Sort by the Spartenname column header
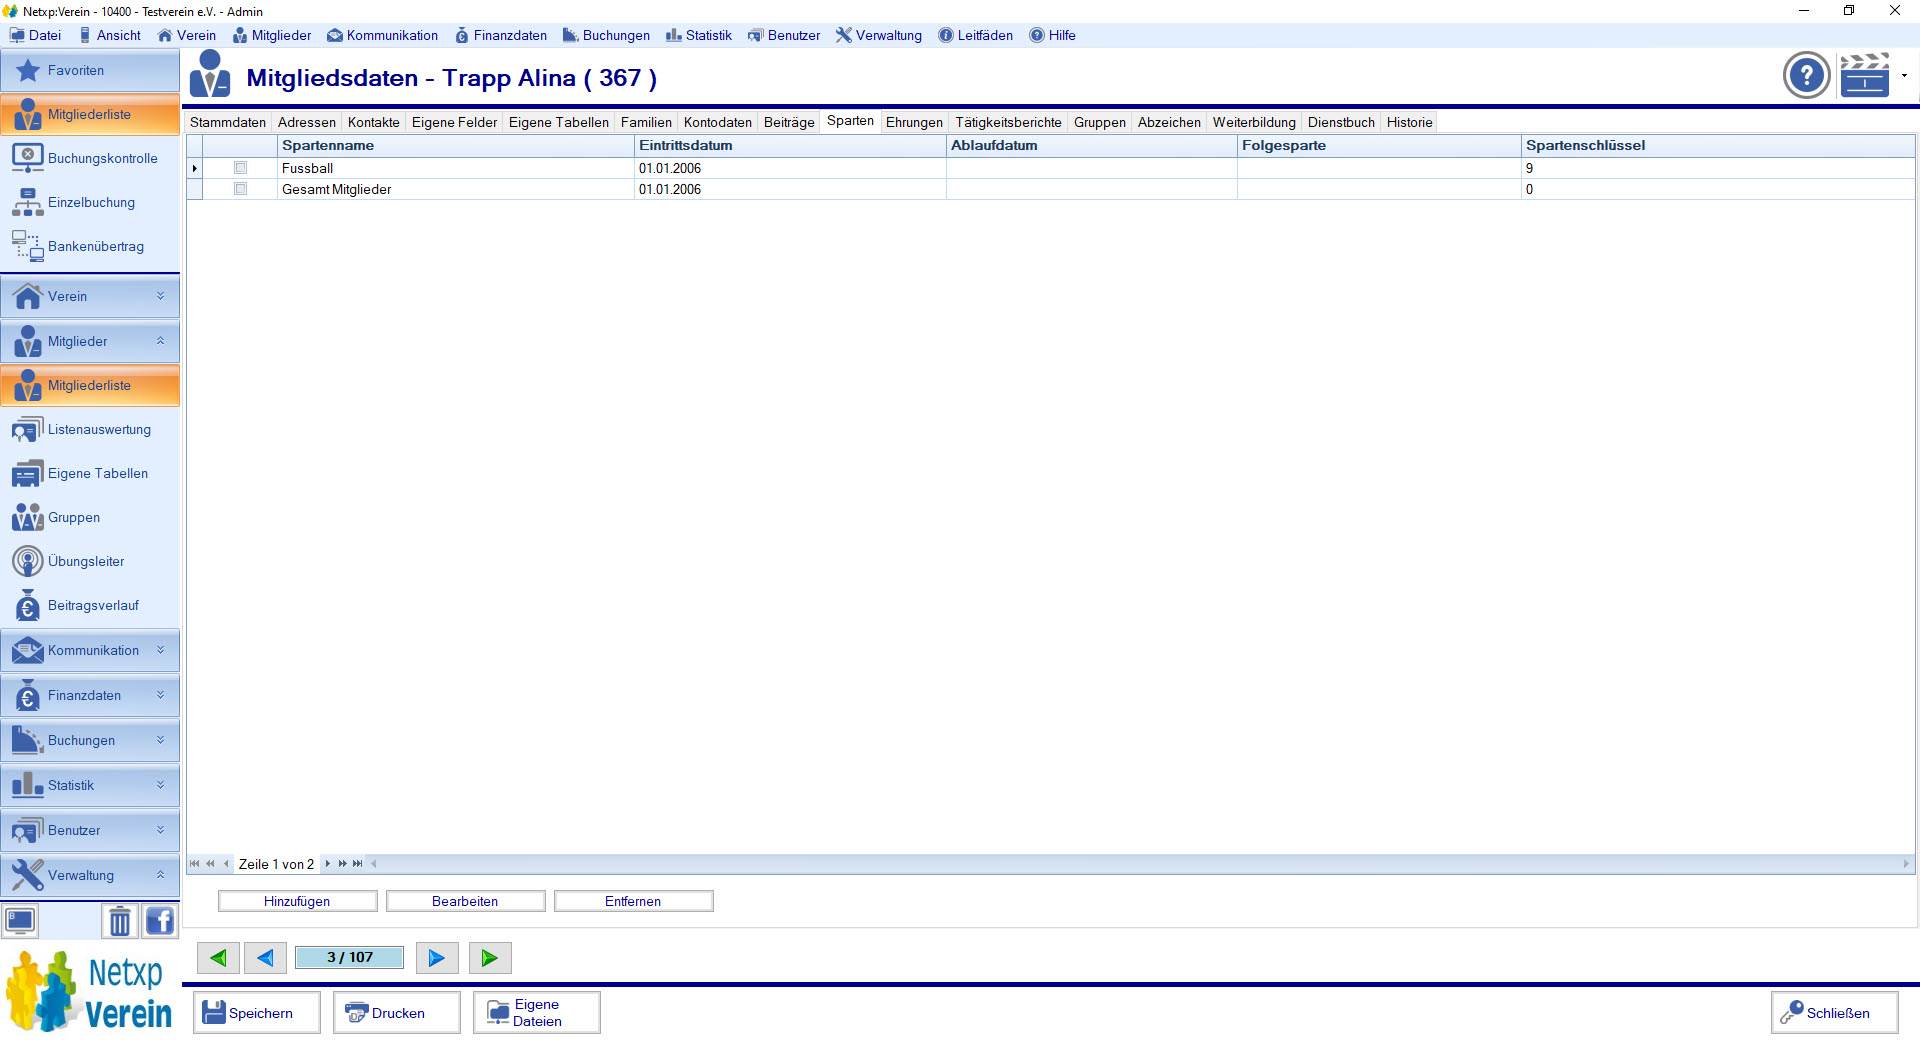The height and width of the screenshot is (1040, 1920). tap(456, 146)
